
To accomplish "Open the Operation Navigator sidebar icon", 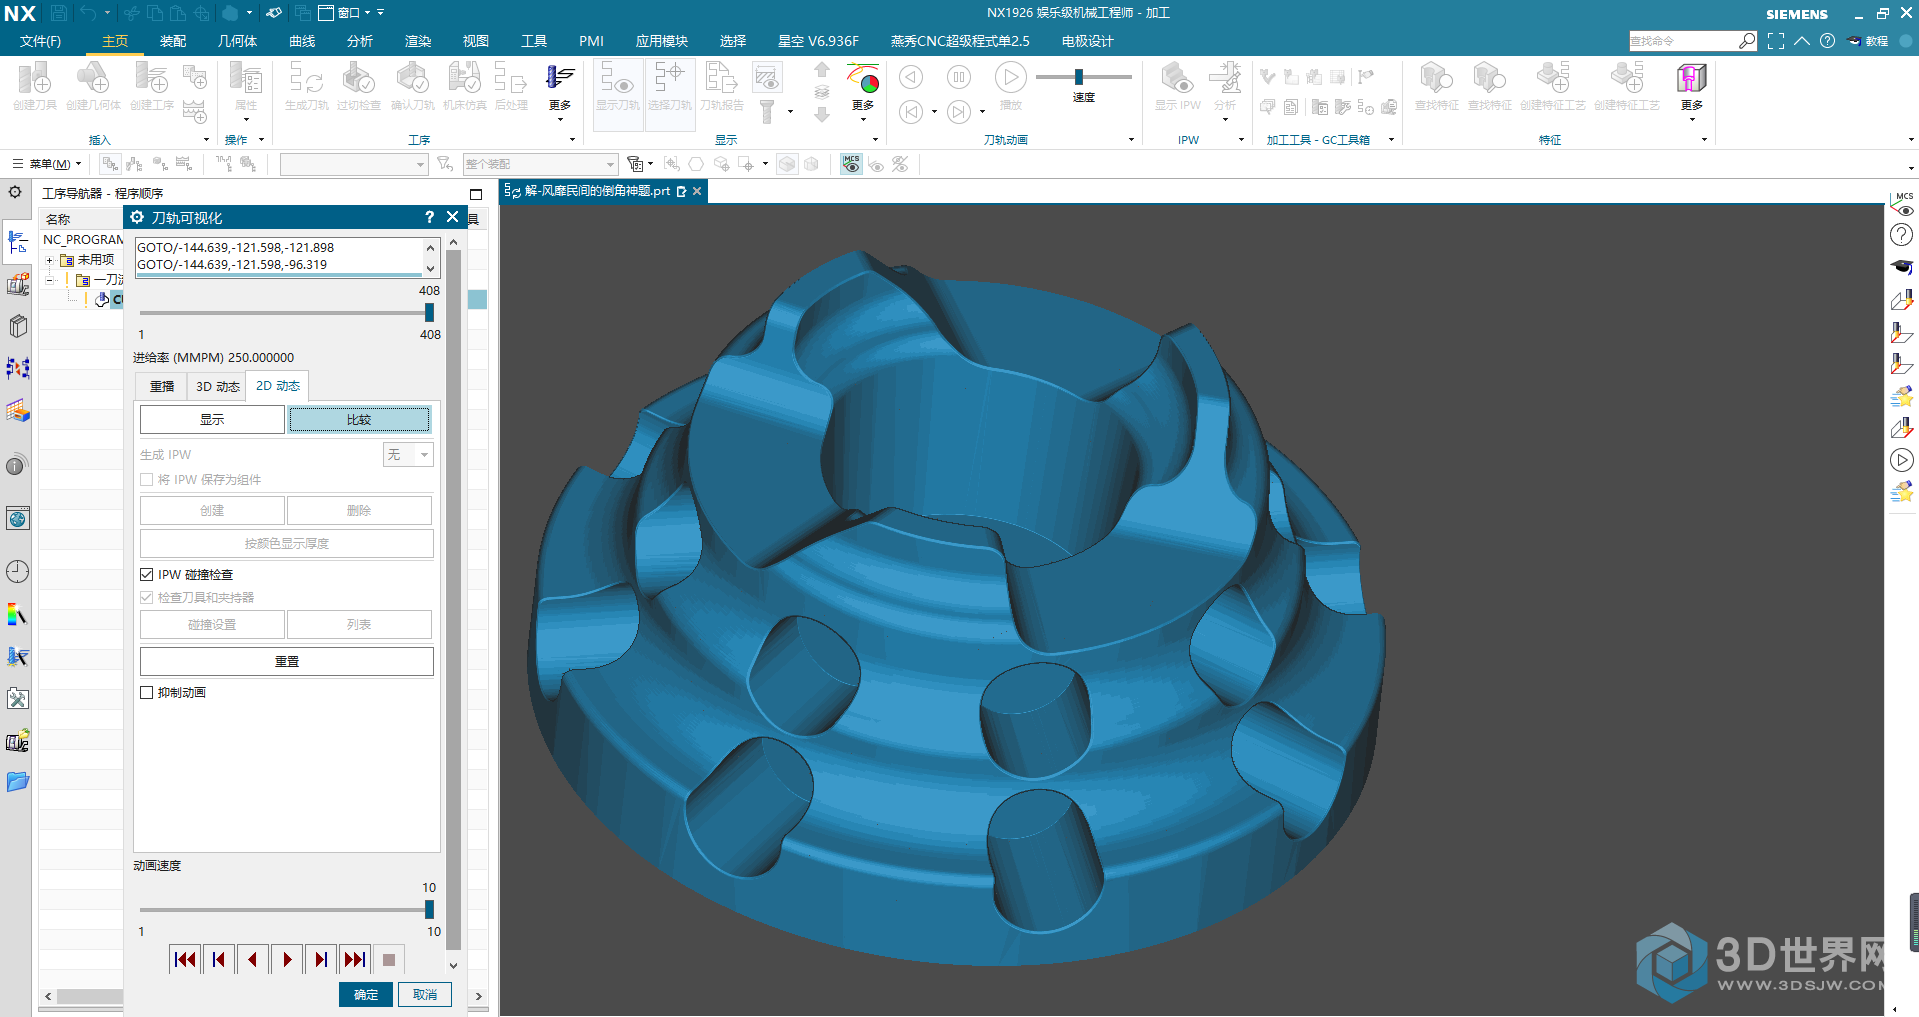I will point(18,242).
